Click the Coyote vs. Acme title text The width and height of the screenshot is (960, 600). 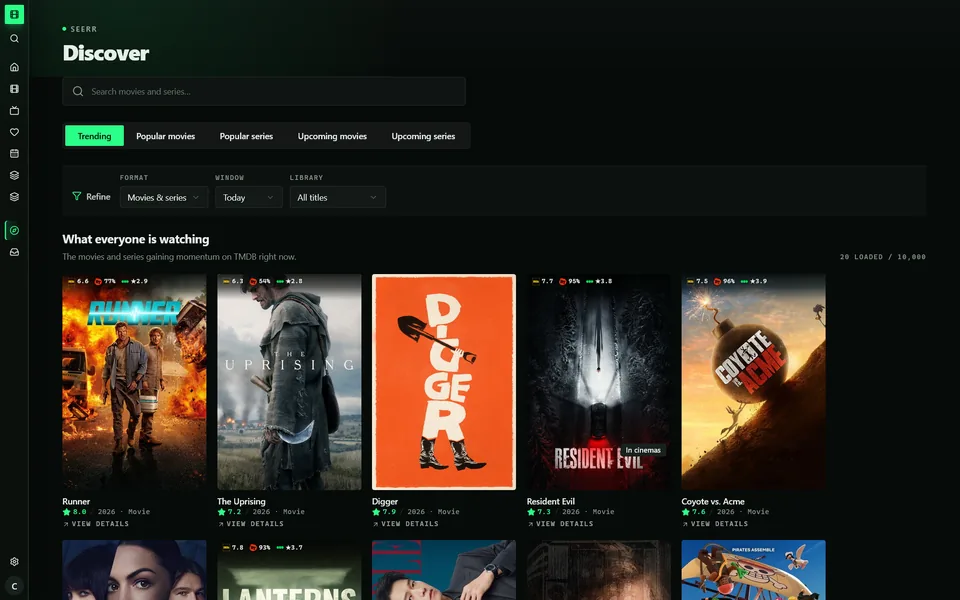click(x=713, y=501)
